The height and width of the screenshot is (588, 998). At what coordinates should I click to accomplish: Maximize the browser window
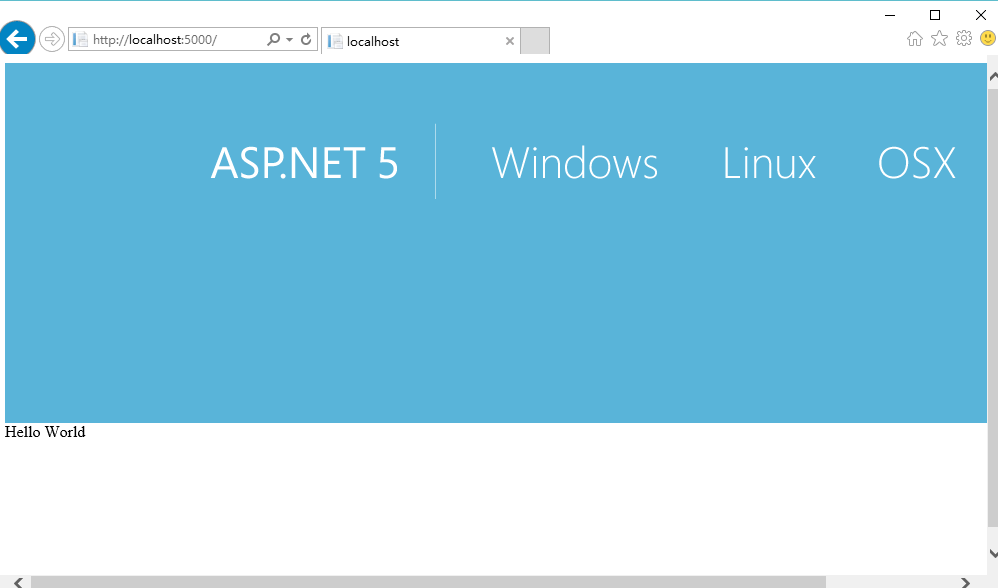[935, 15]
